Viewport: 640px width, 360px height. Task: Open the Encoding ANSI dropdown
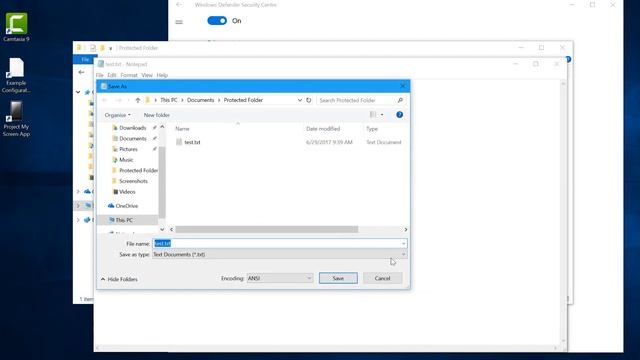pyautogui.click(x=280, y=278)
